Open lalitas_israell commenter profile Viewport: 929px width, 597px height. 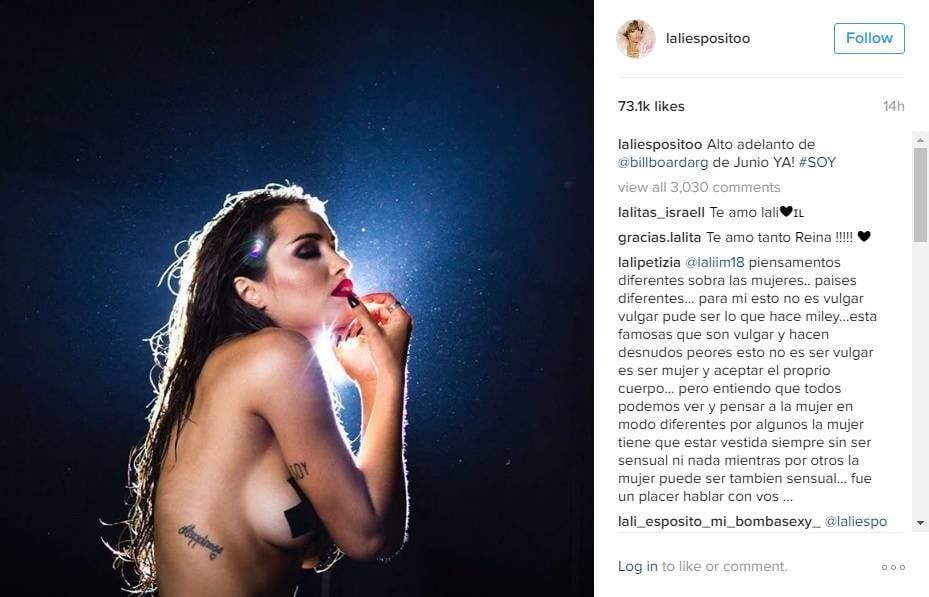tap(661, 212)
